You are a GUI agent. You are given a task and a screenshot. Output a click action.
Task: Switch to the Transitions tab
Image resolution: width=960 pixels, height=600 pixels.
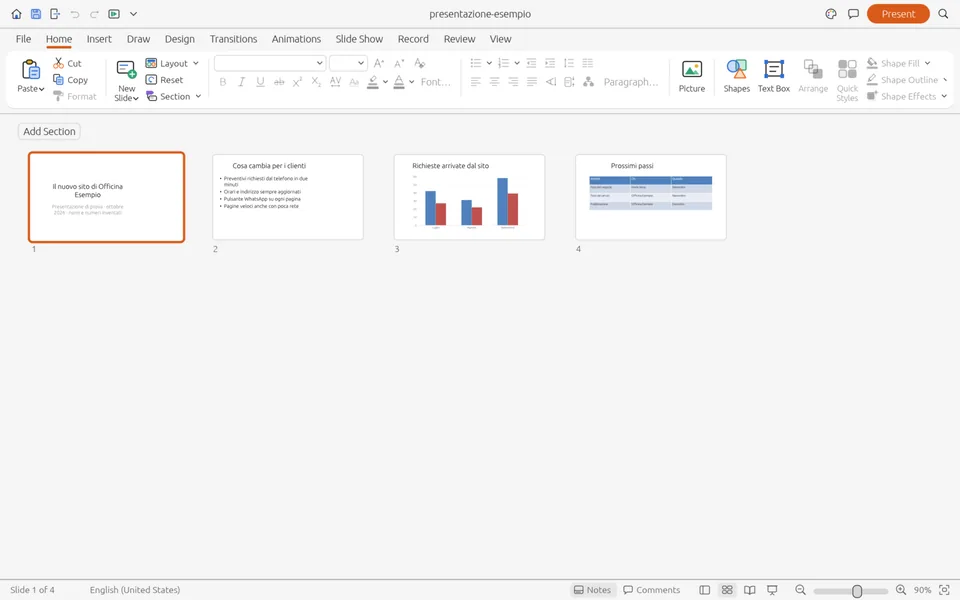tap(233, 39)
